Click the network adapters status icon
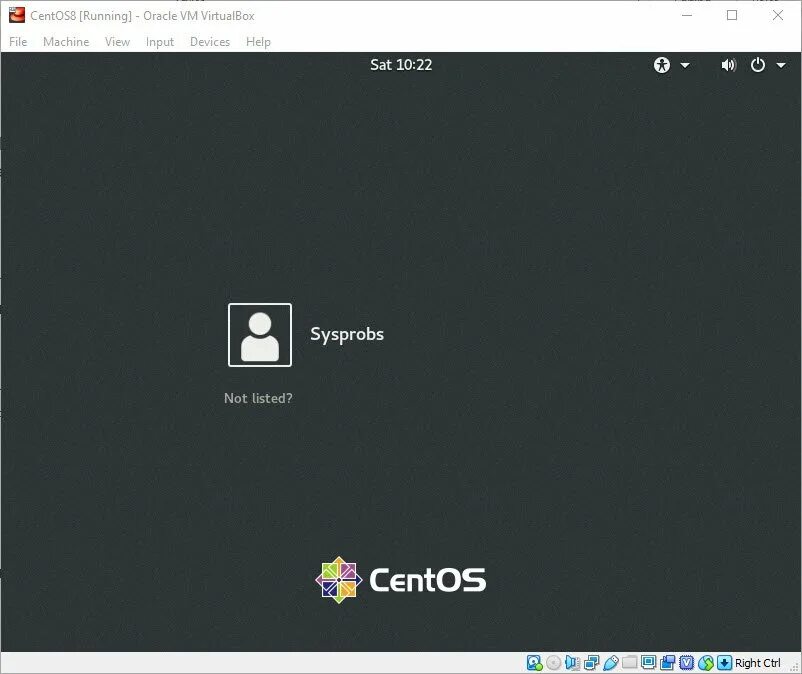 (x=592, y=663)
